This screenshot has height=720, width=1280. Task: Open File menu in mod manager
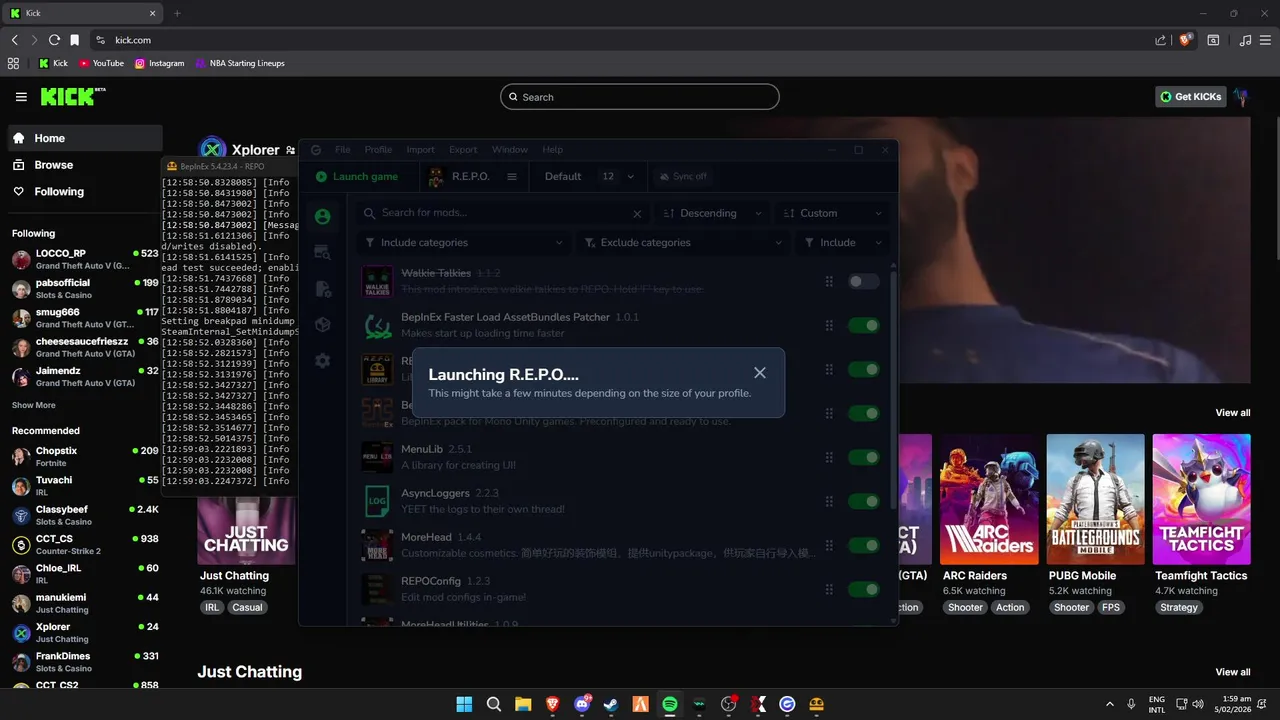[343, 150]
